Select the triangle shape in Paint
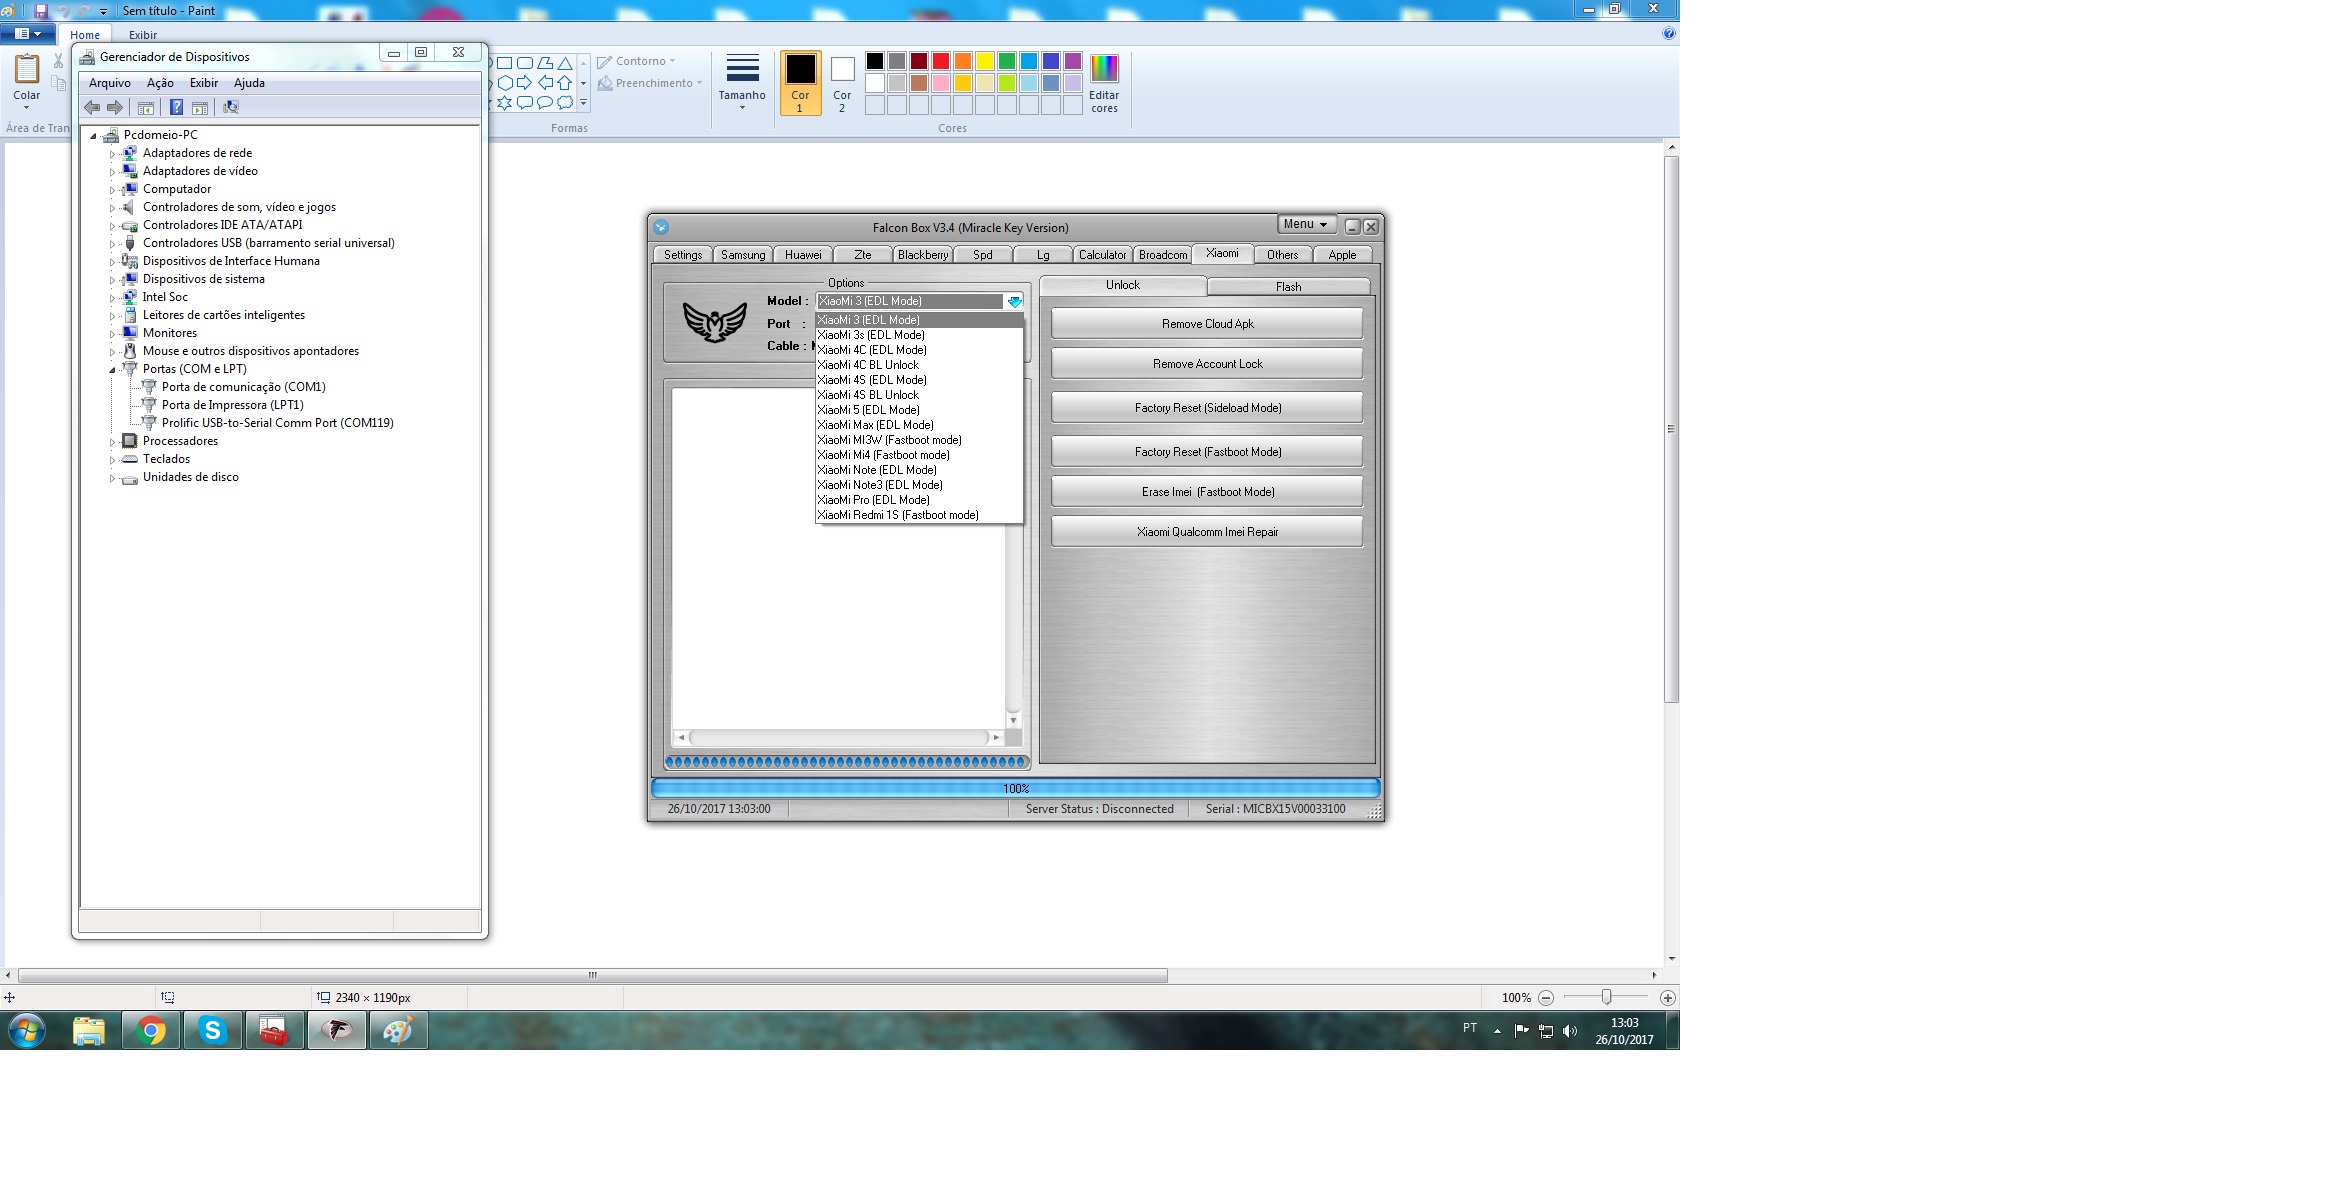 coord(565,63)
